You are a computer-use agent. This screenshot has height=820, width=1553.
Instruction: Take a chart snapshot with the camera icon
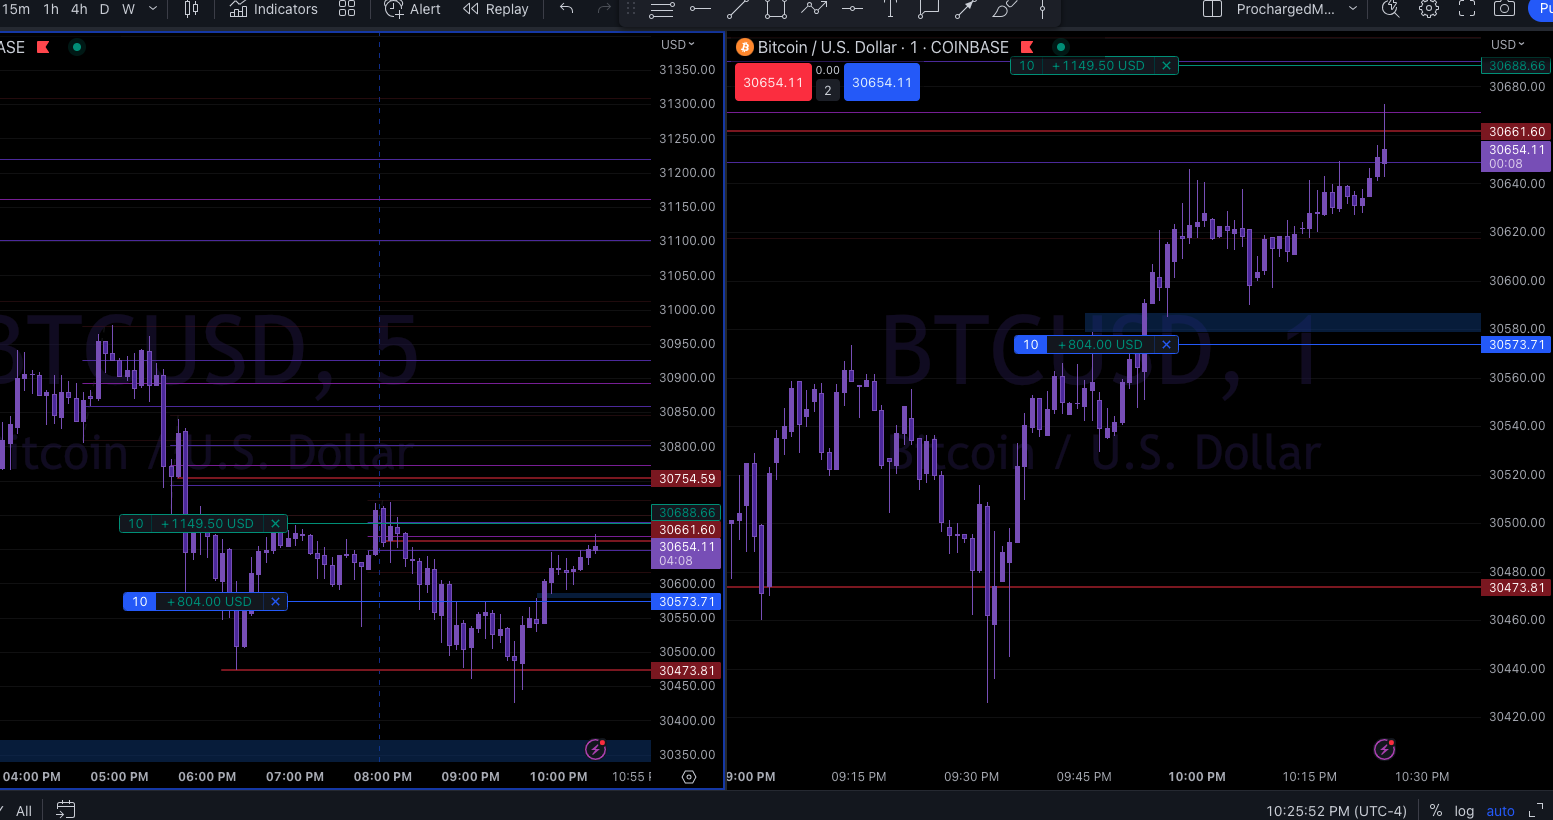click(1503, 9)
